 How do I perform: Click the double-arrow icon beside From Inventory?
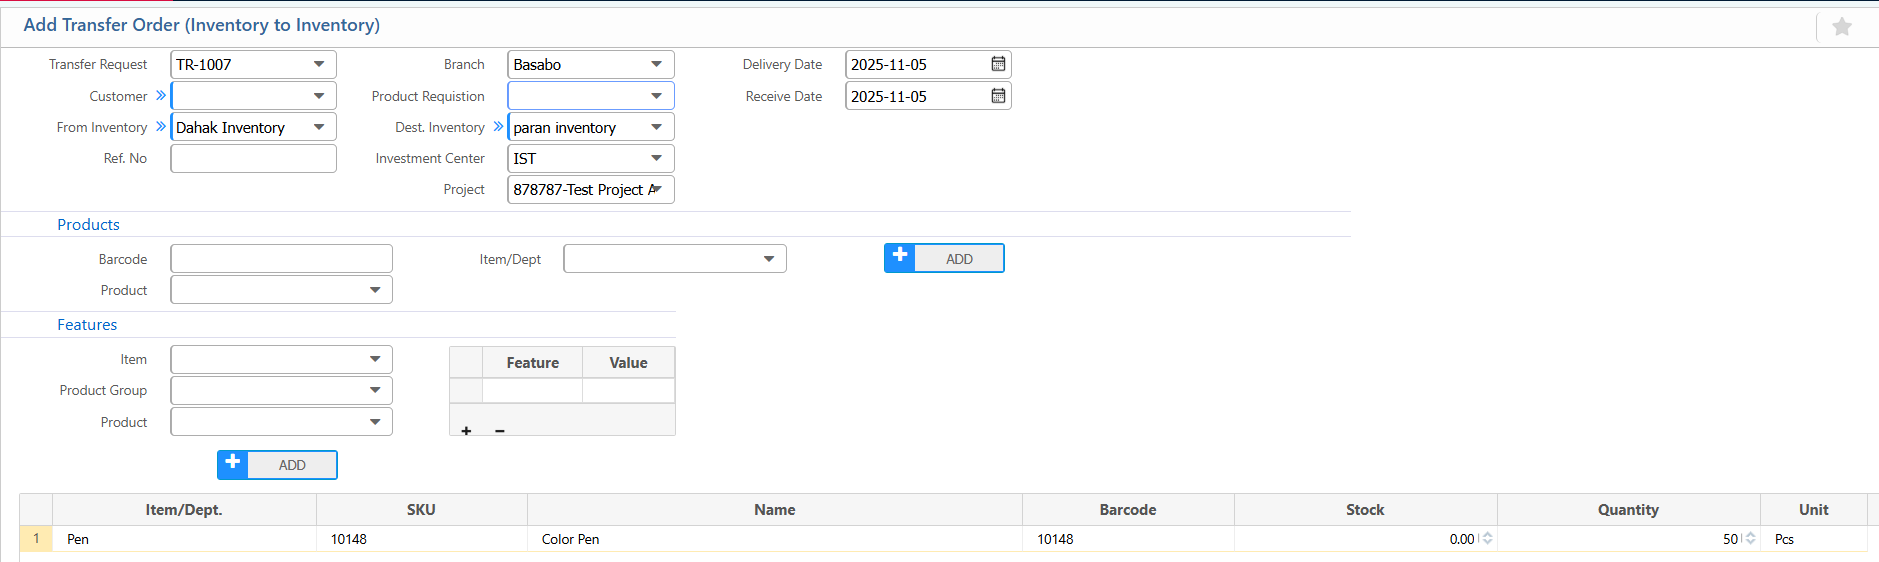coord(160,127)
